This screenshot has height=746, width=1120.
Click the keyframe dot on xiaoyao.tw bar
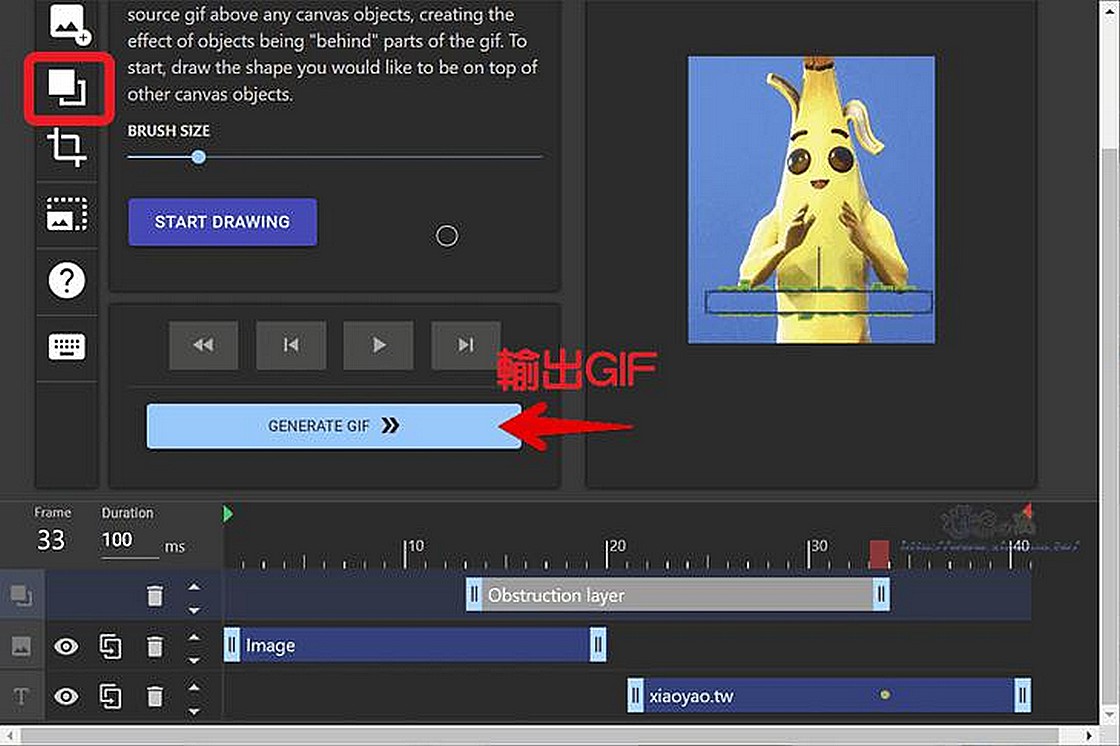click(x=885, y=695)
